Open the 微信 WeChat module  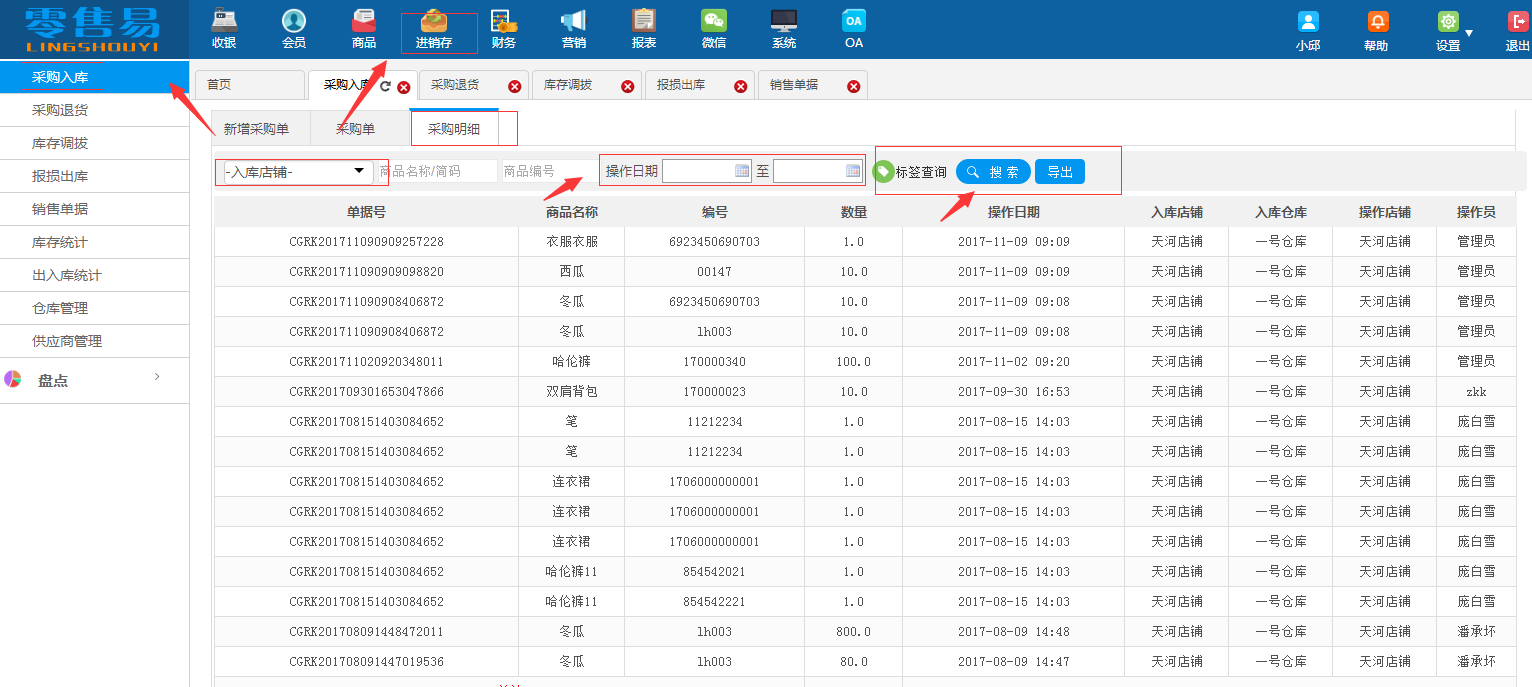point(713,29)
